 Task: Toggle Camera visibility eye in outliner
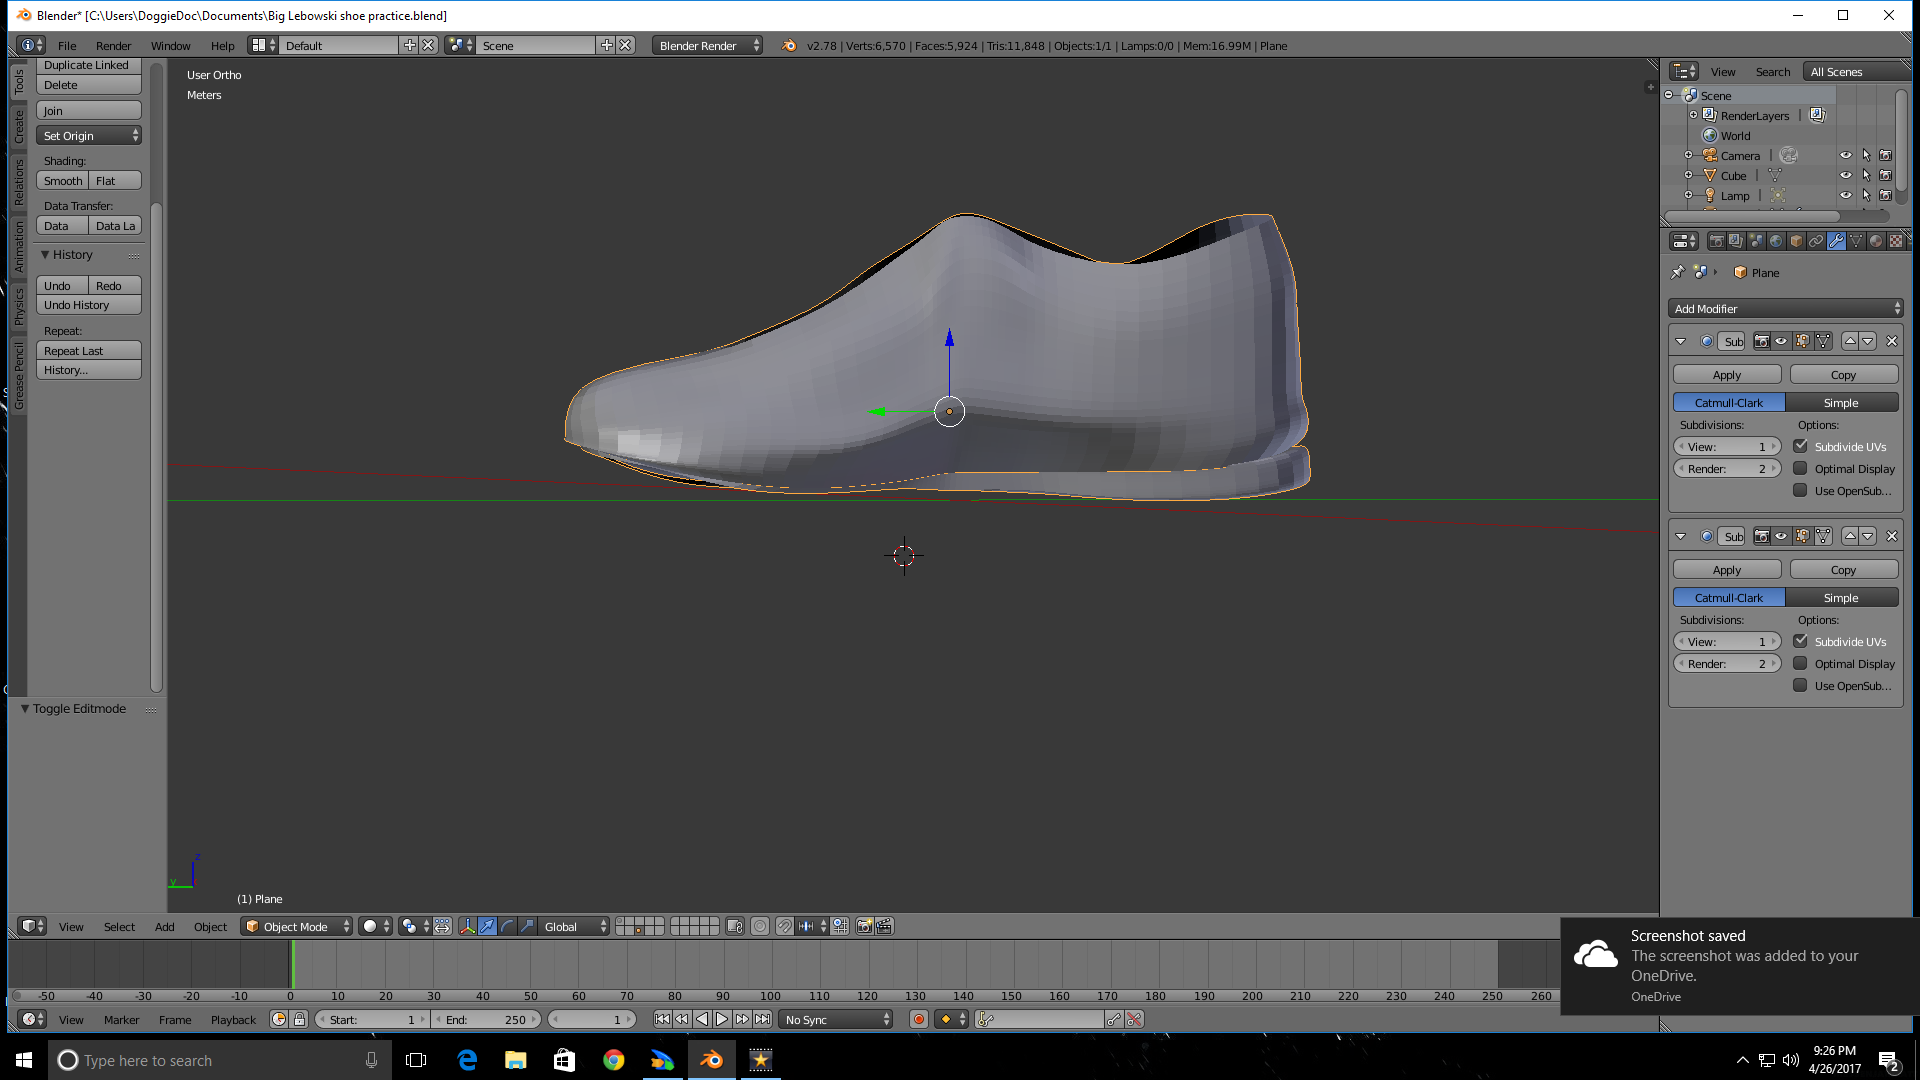pos(1846,156)
